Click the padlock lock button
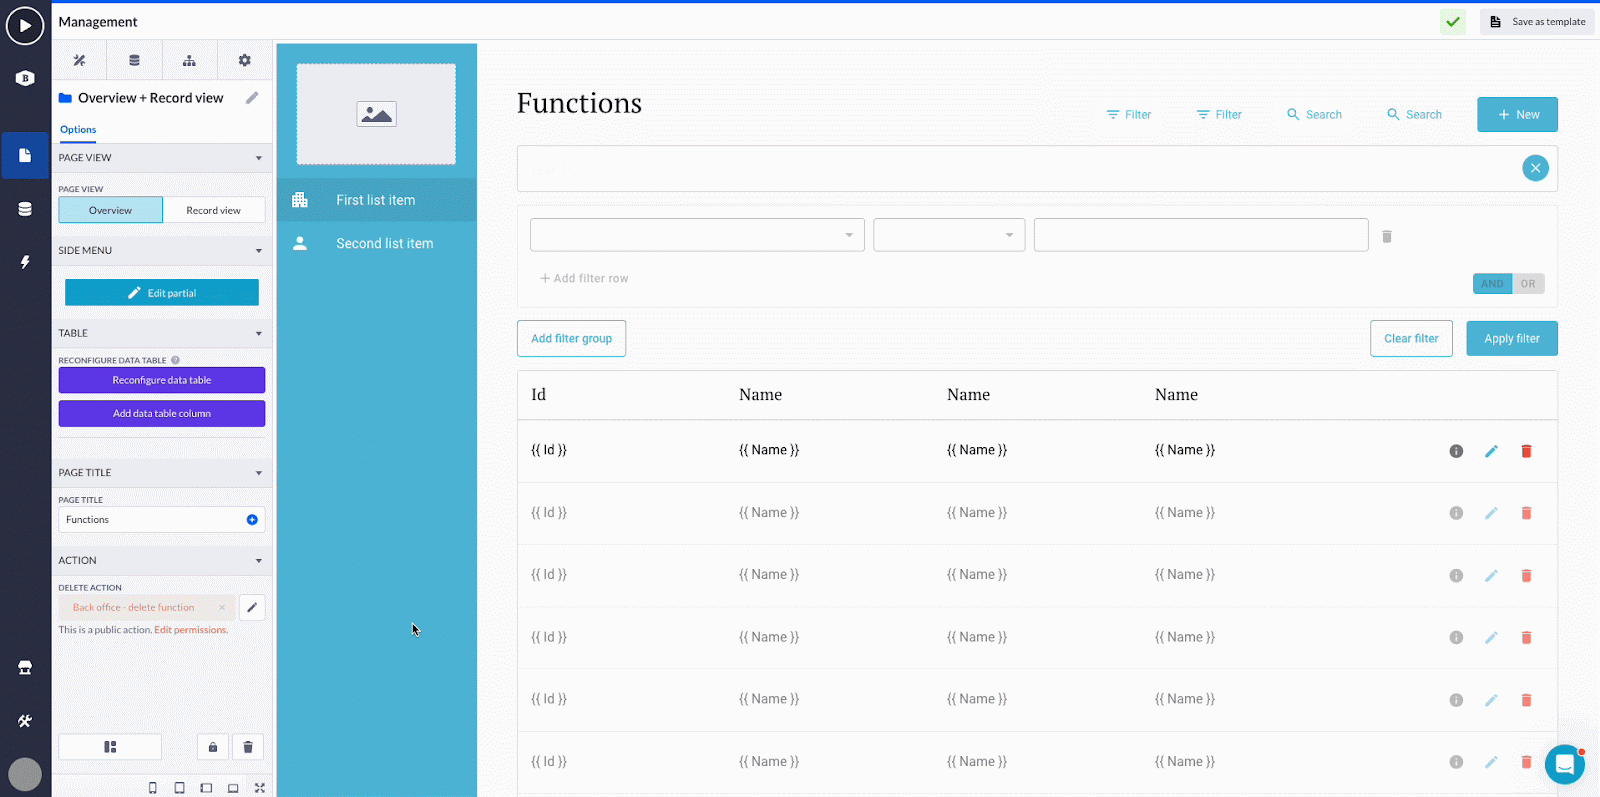Viewport: 1600px width, 797px height. [212, 747]
